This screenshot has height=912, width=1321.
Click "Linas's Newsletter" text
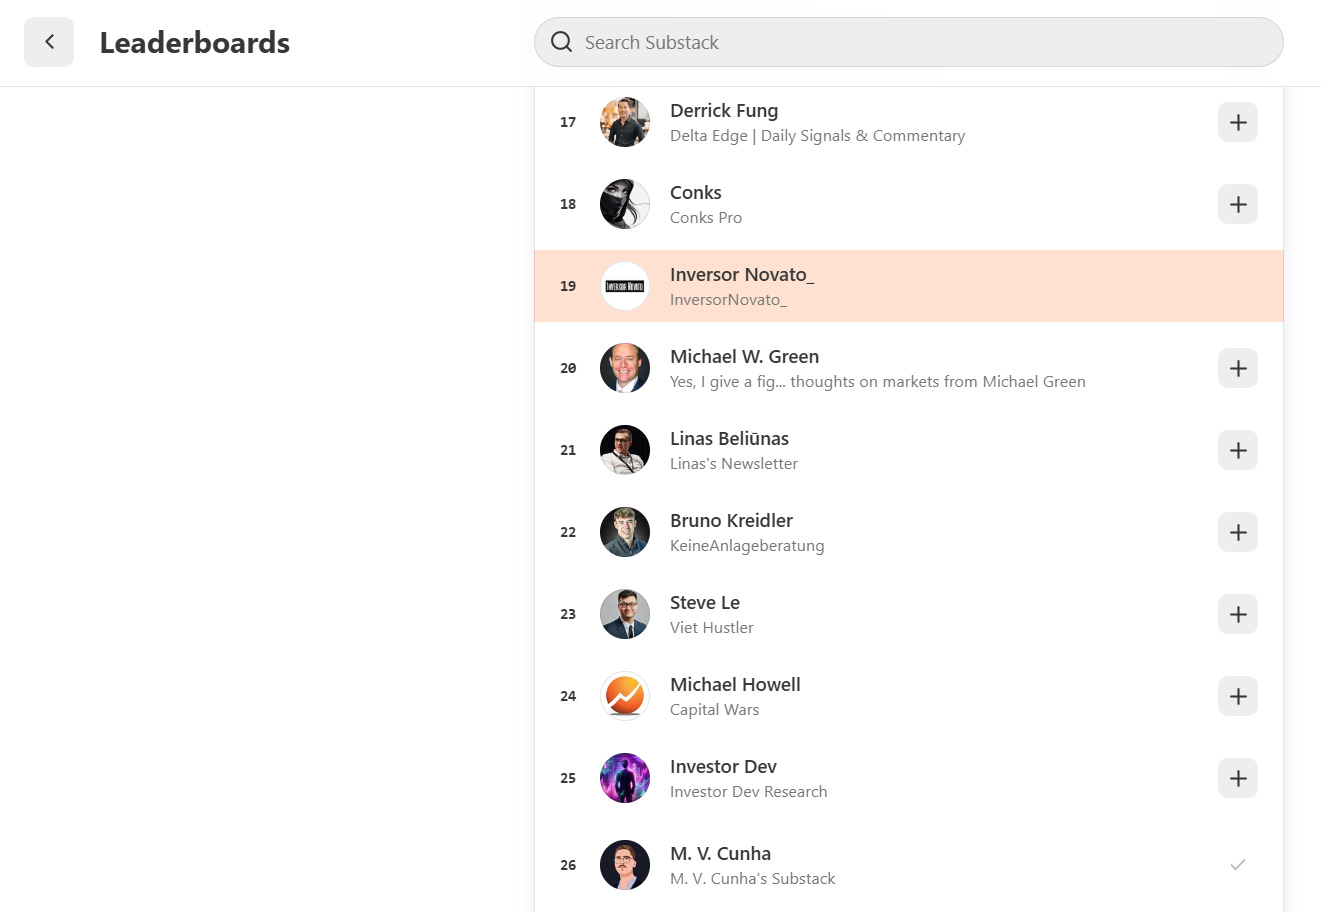click(734, 464)
